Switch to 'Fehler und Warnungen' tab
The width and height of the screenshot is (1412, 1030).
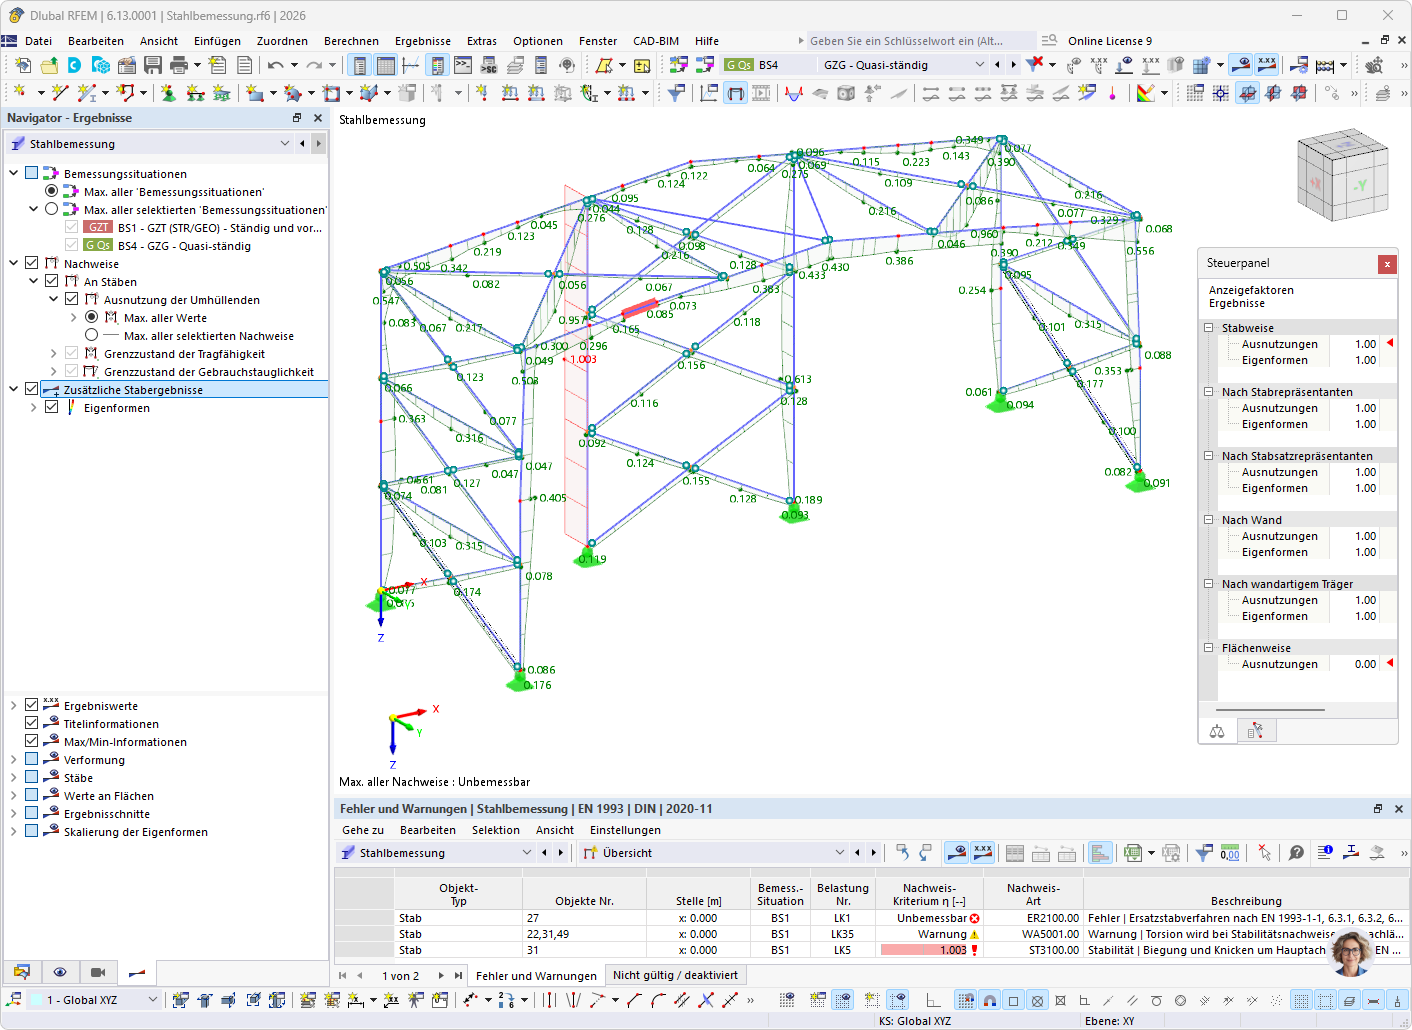click(x=536, y=976)
